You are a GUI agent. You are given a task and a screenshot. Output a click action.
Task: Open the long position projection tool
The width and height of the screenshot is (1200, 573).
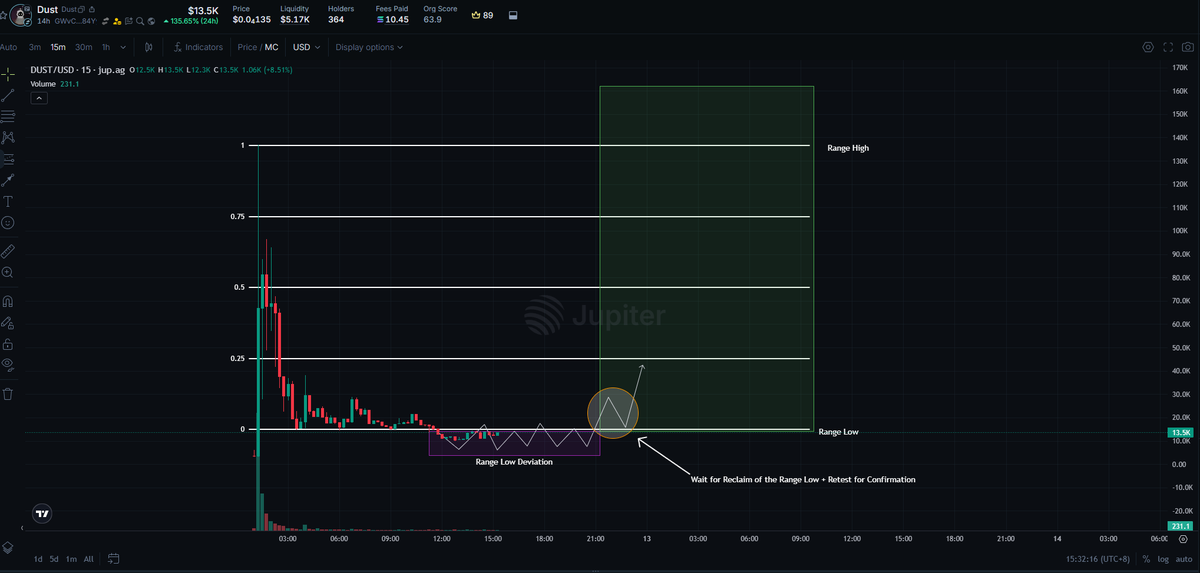click(8, 158)
